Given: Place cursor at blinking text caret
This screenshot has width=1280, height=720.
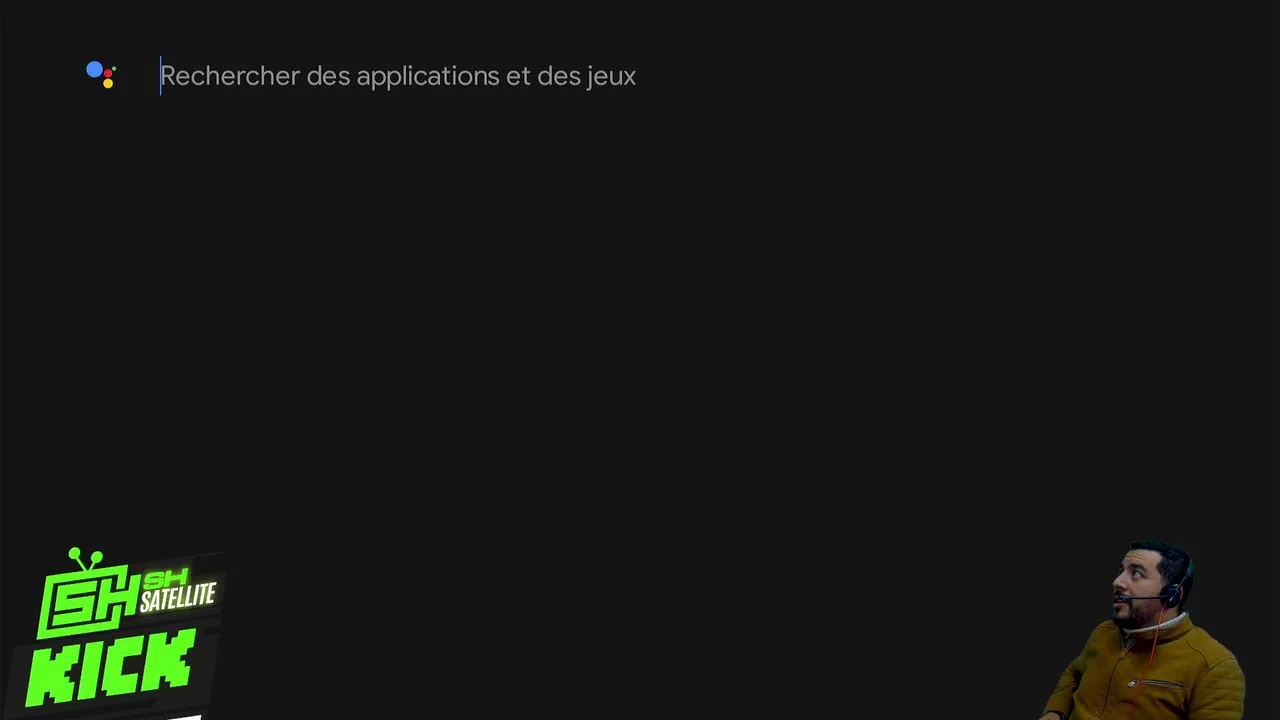Looking at the screenshot, I should tap(160, 76).
